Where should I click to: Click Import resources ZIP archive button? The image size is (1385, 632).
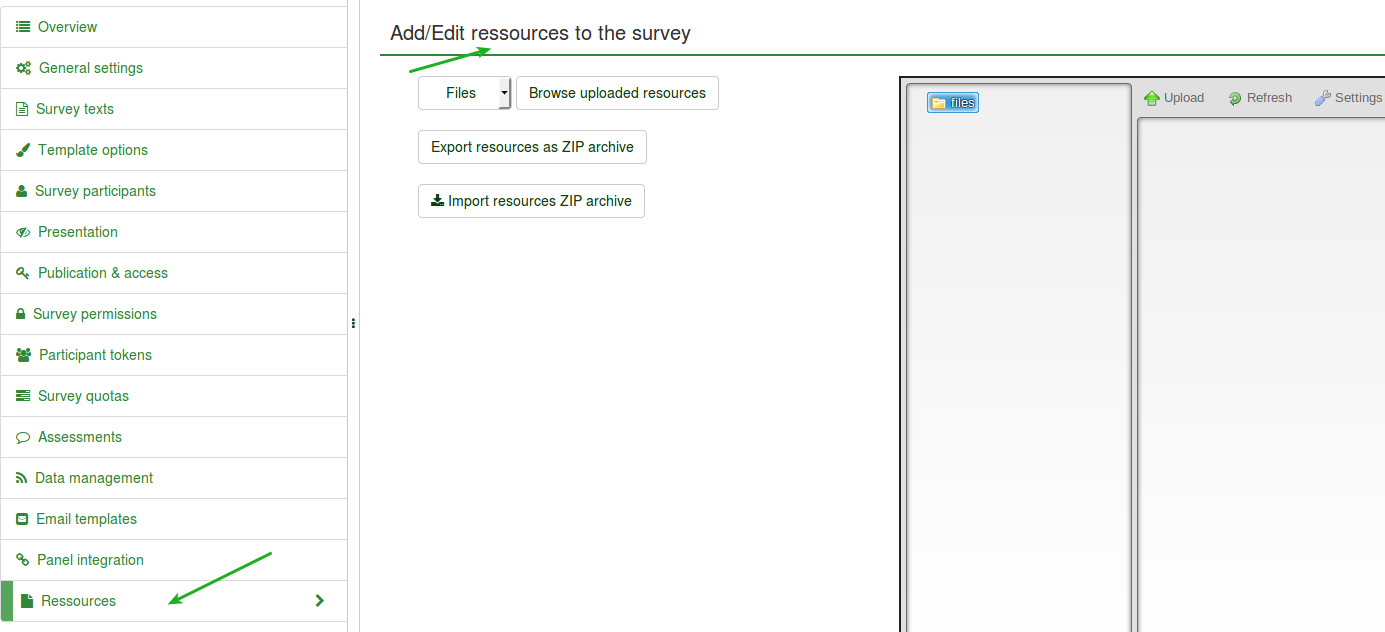(531, 201)
